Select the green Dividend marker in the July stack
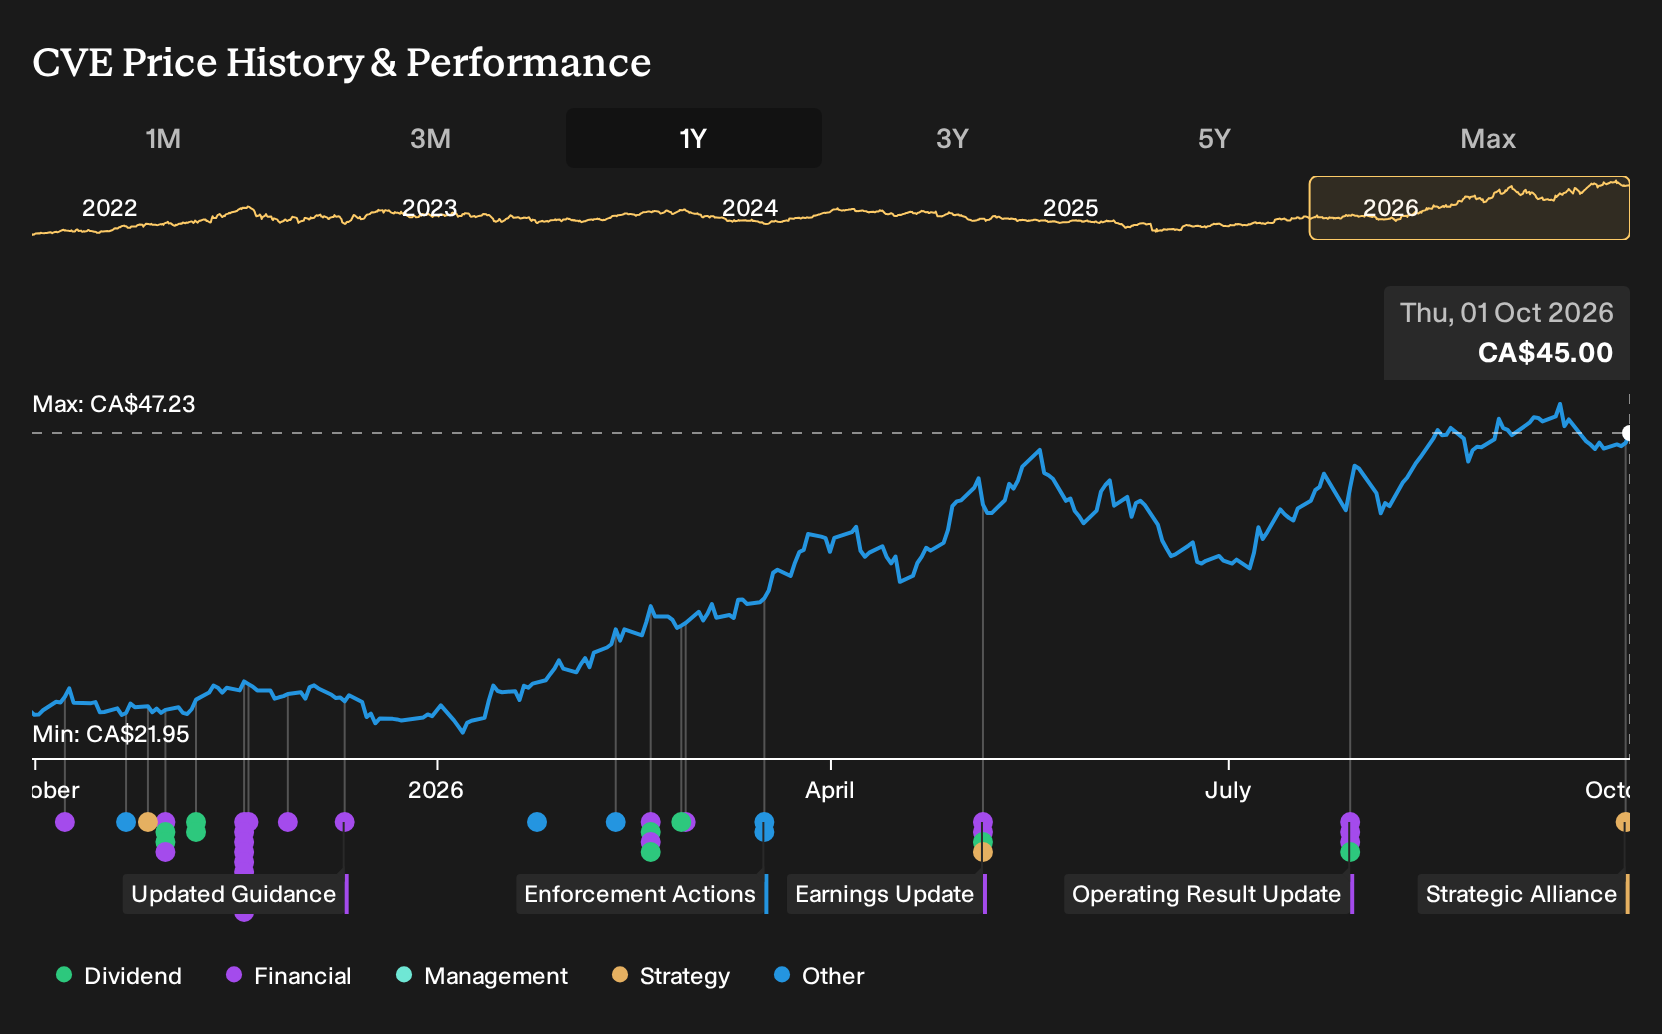The image size is (1662, 1034). coord(1350,852)
